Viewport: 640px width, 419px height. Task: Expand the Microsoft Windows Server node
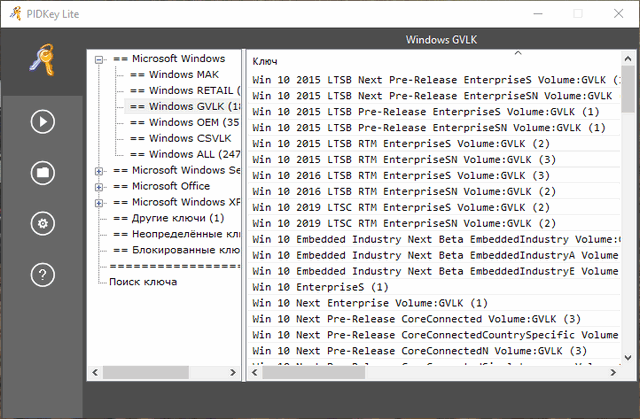coord(99,170)
